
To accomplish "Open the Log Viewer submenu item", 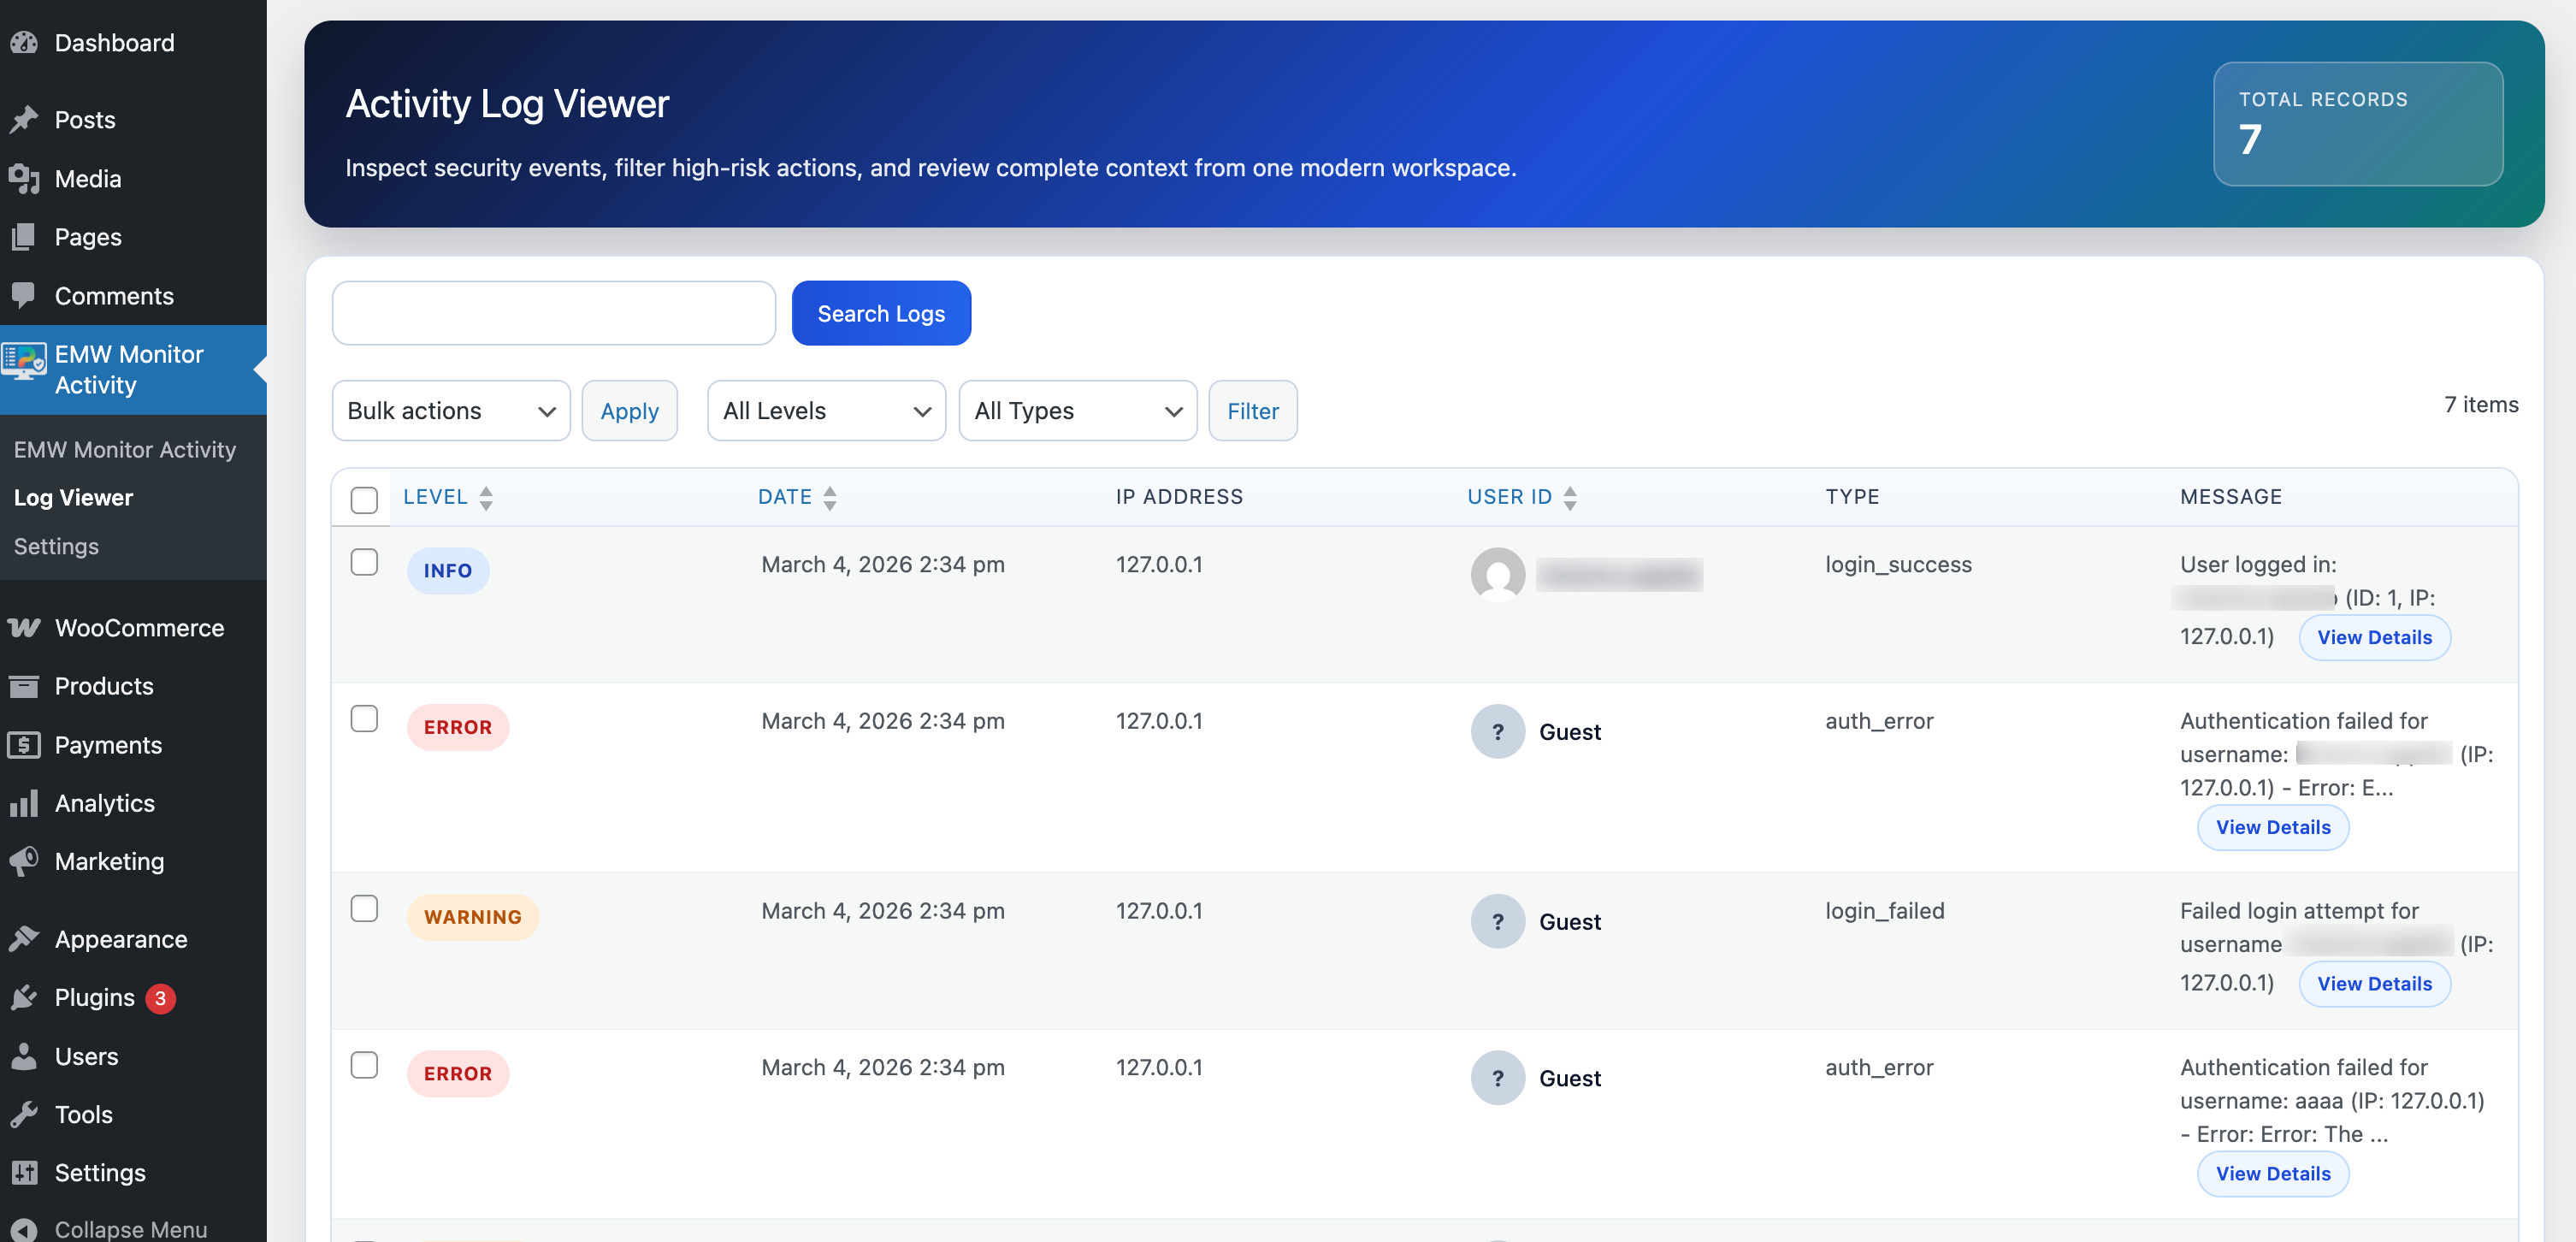I will [x=73, y=498].
